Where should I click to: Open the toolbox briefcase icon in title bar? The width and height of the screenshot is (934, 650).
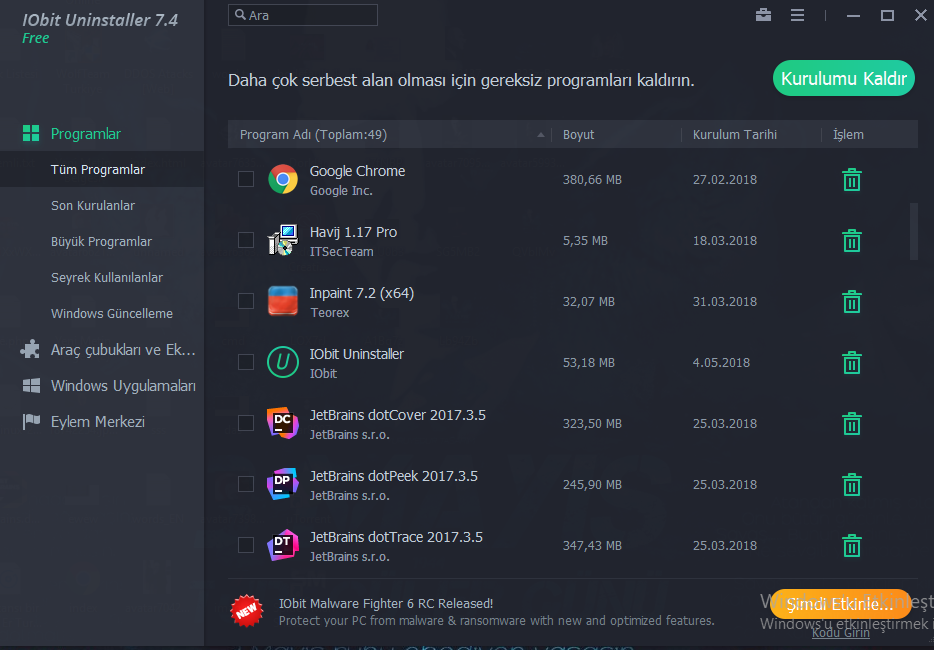(763, 15)
